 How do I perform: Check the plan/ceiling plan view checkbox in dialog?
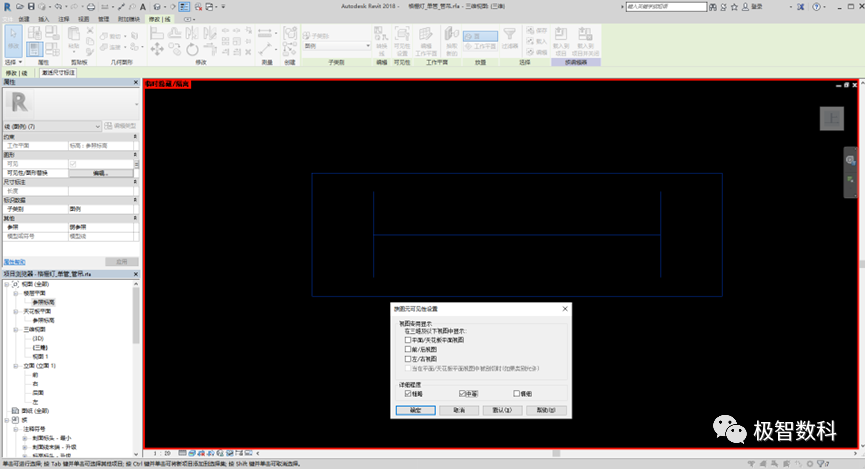tap(408, 340)
